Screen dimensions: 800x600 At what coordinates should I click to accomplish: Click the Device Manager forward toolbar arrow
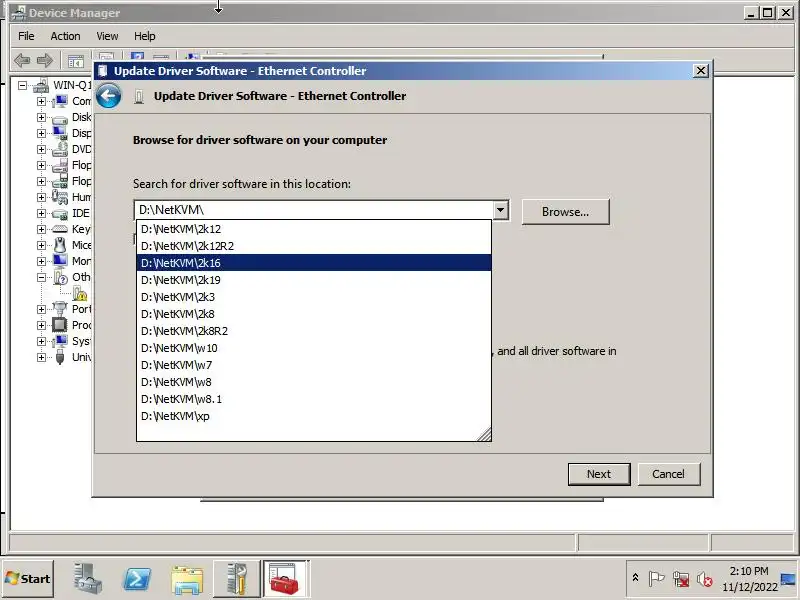tap(45, 61)
